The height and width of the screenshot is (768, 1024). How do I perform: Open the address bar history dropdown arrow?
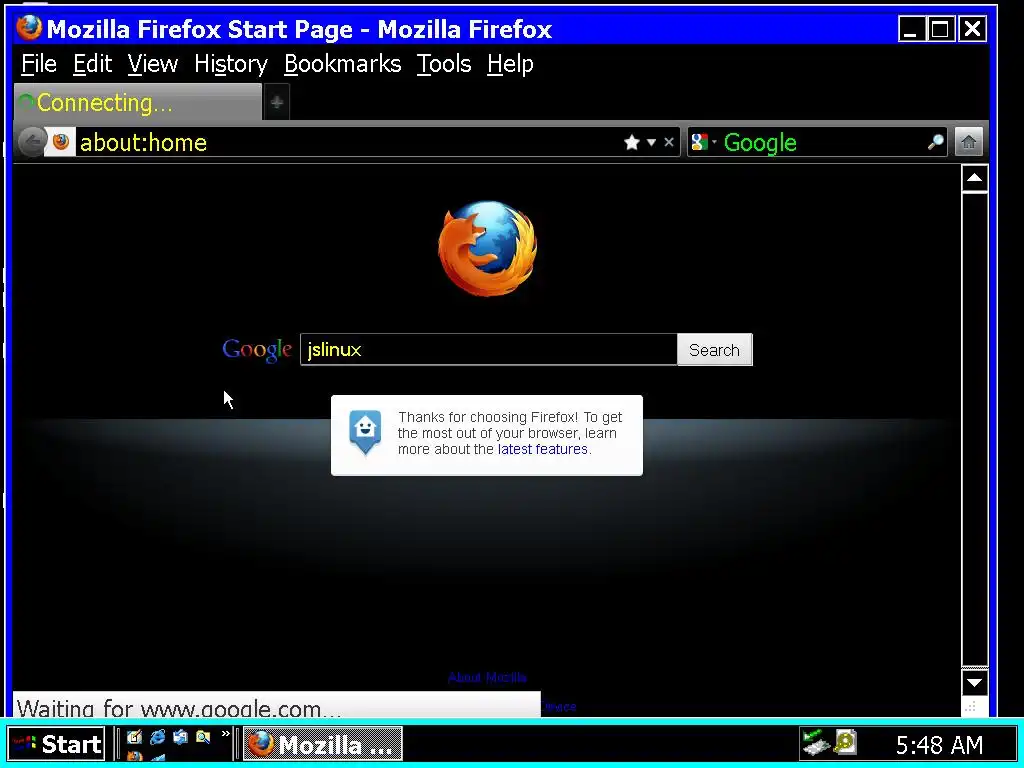tap(651, 142)
